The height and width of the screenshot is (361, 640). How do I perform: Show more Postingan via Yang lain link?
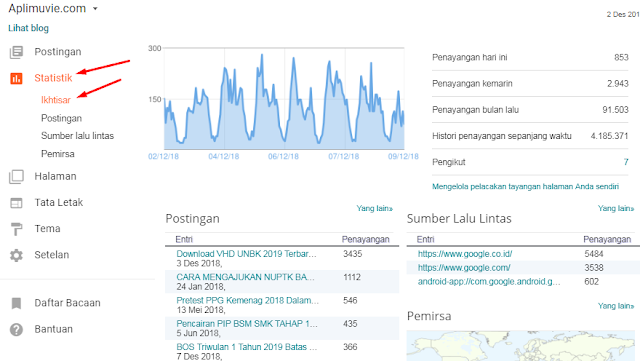click(374, 208)
